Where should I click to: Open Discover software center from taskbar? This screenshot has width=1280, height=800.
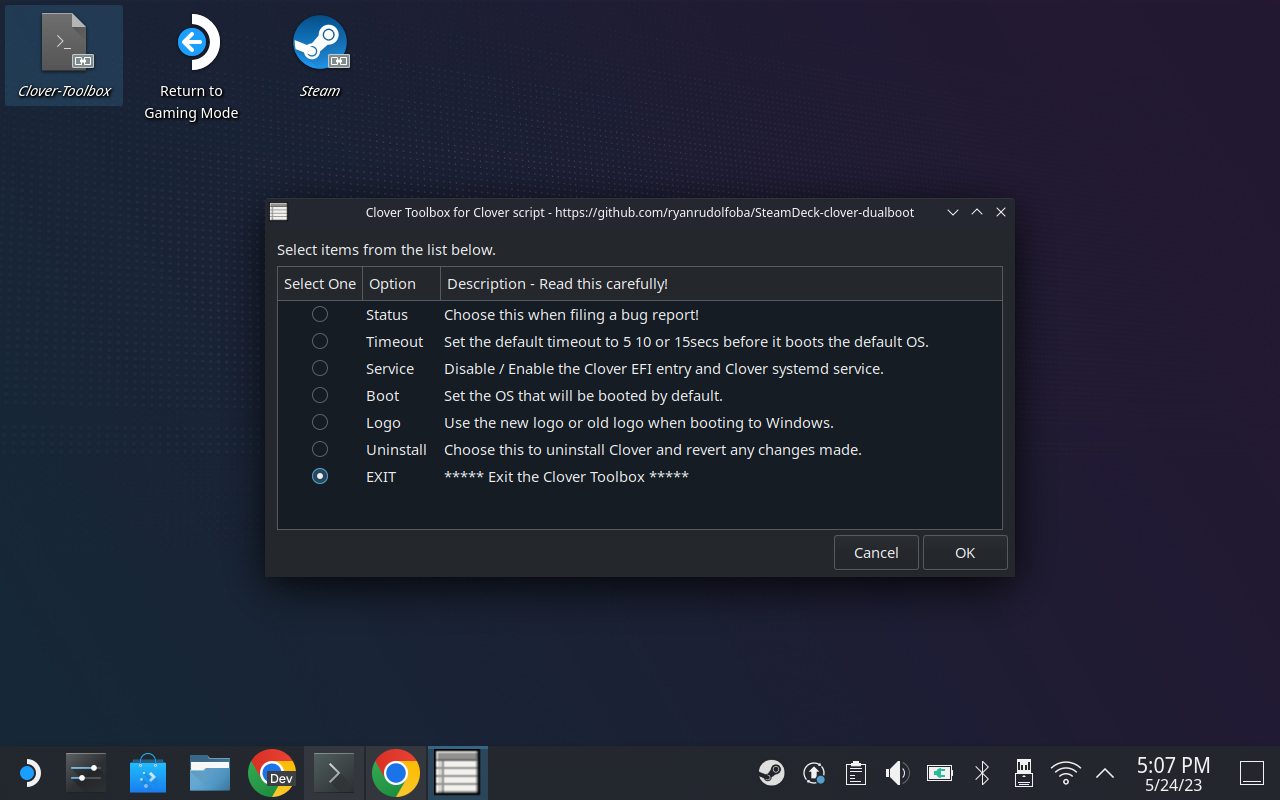[148, 772]
